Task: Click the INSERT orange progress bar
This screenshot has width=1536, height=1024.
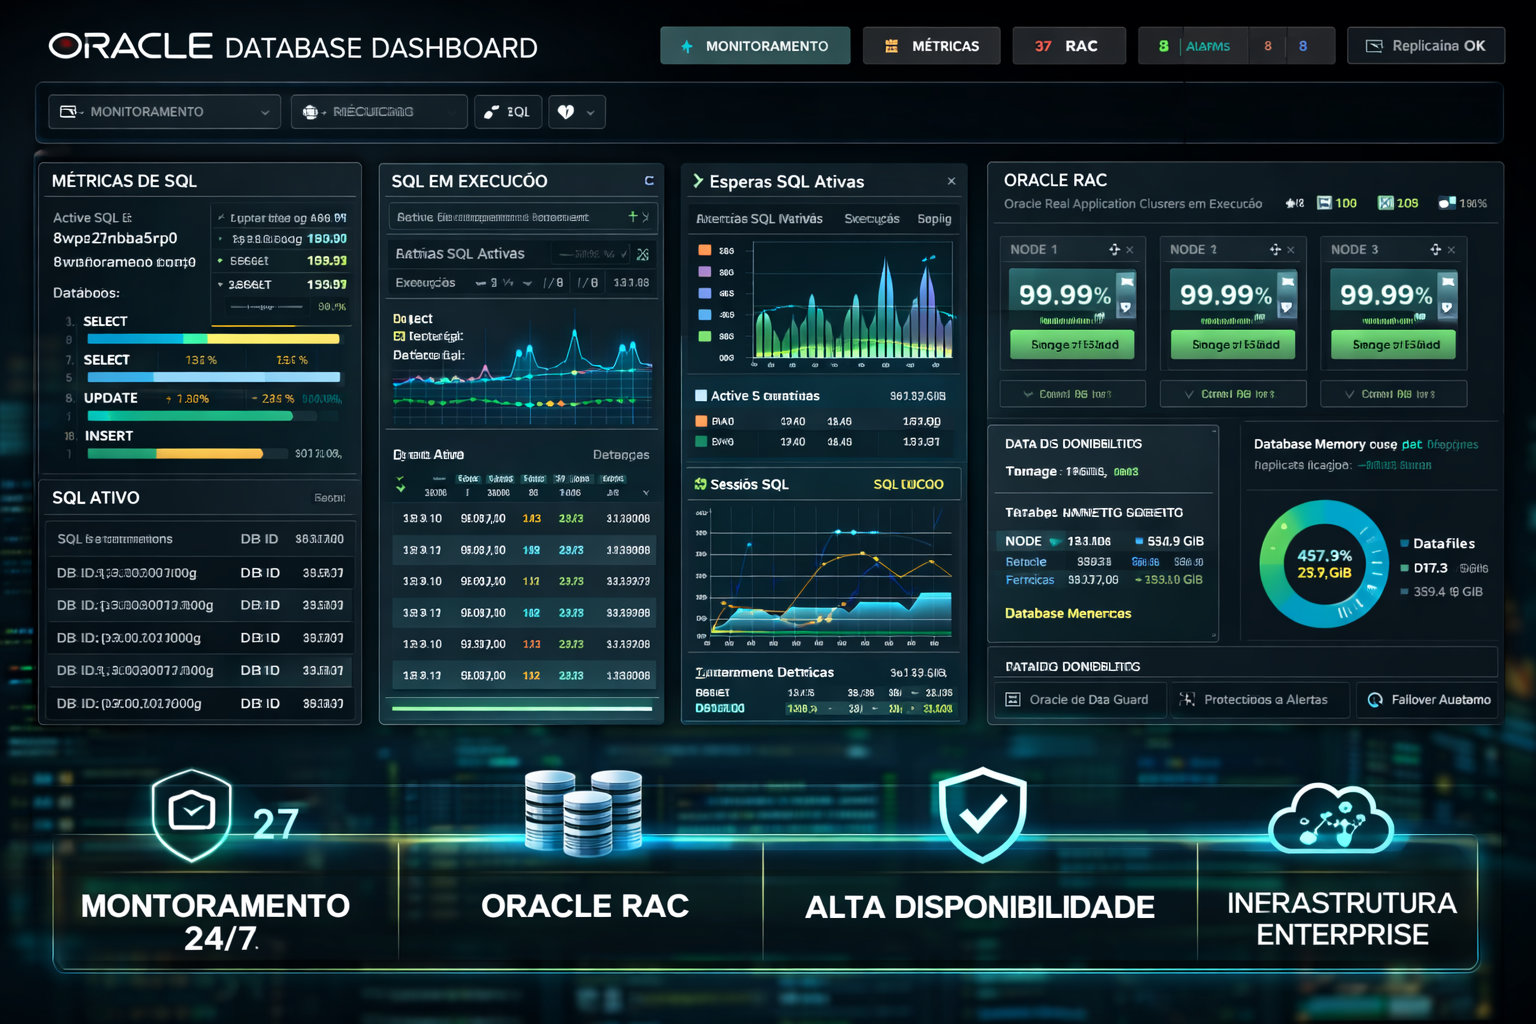Action: 175,453
